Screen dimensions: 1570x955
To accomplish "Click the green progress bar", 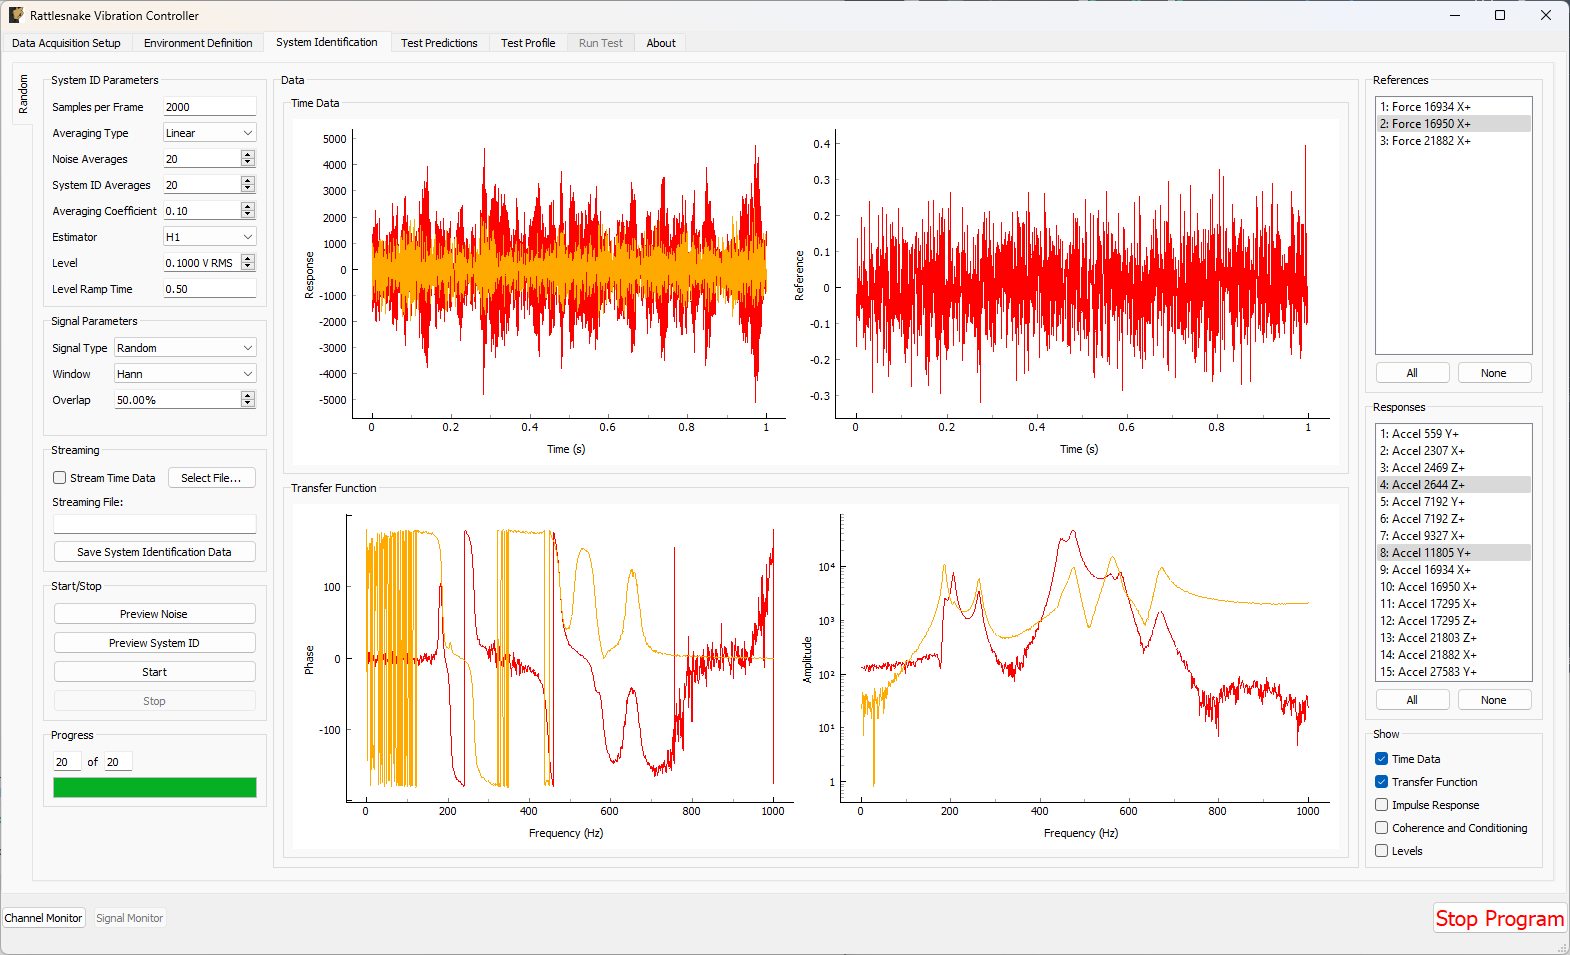I will [154, 788].
